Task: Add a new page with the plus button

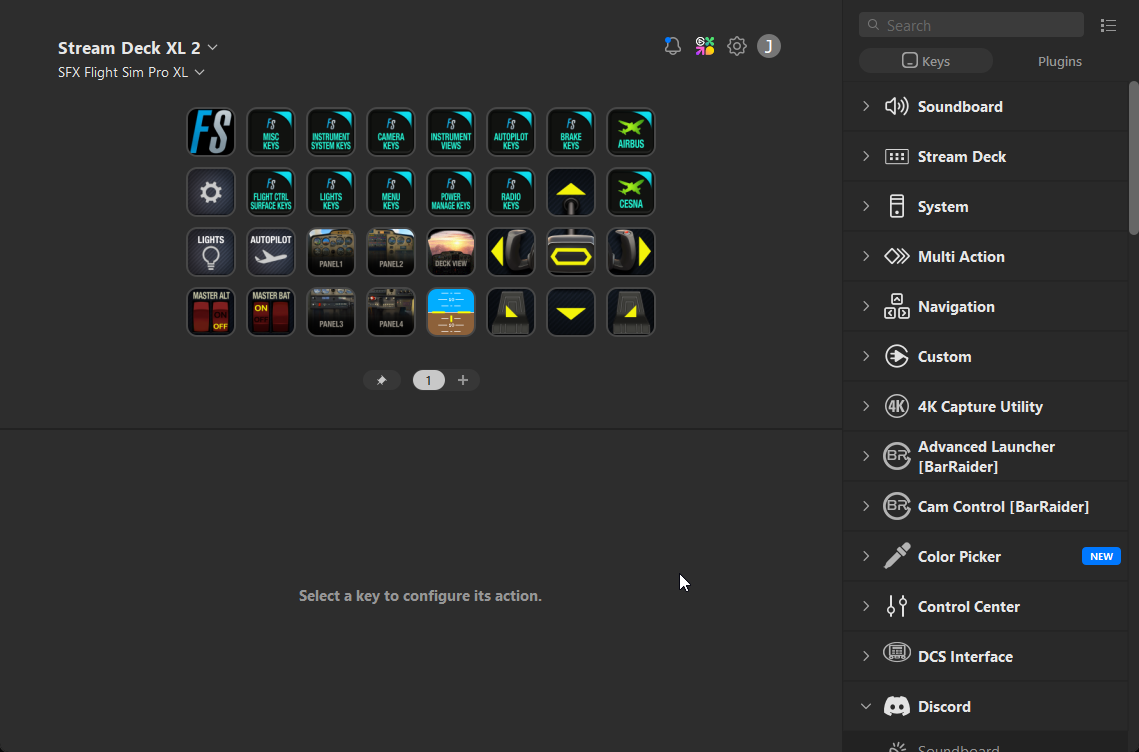Action: (463, 380)
